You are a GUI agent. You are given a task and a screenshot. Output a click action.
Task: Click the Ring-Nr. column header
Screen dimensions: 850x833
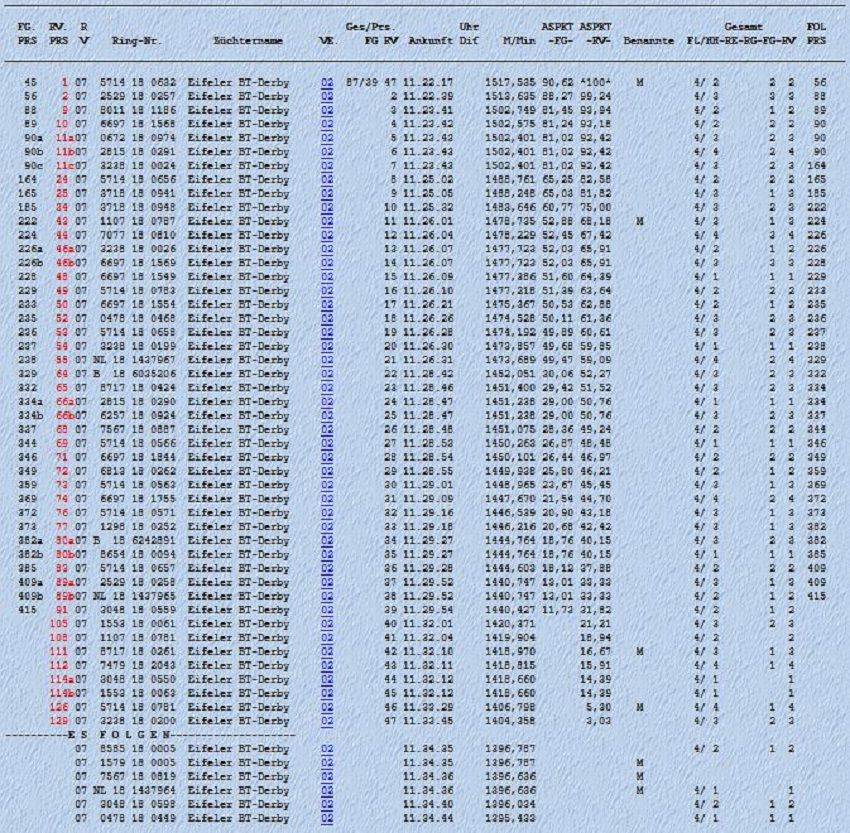pos(138,42)
